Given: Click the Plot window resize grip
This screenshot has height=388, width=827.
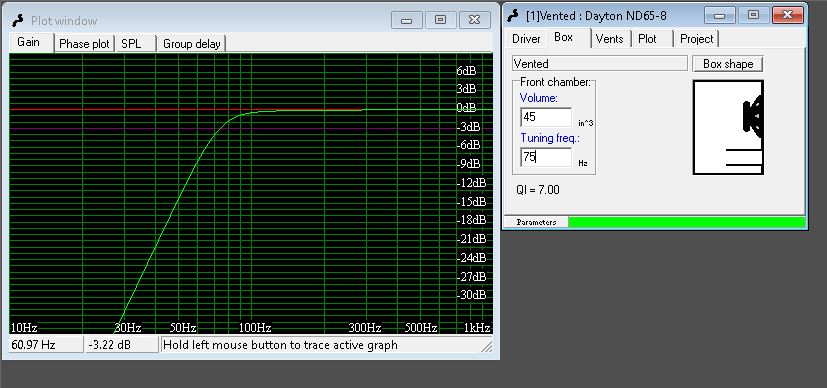Looking at the screenshot, I should point(486,346).
